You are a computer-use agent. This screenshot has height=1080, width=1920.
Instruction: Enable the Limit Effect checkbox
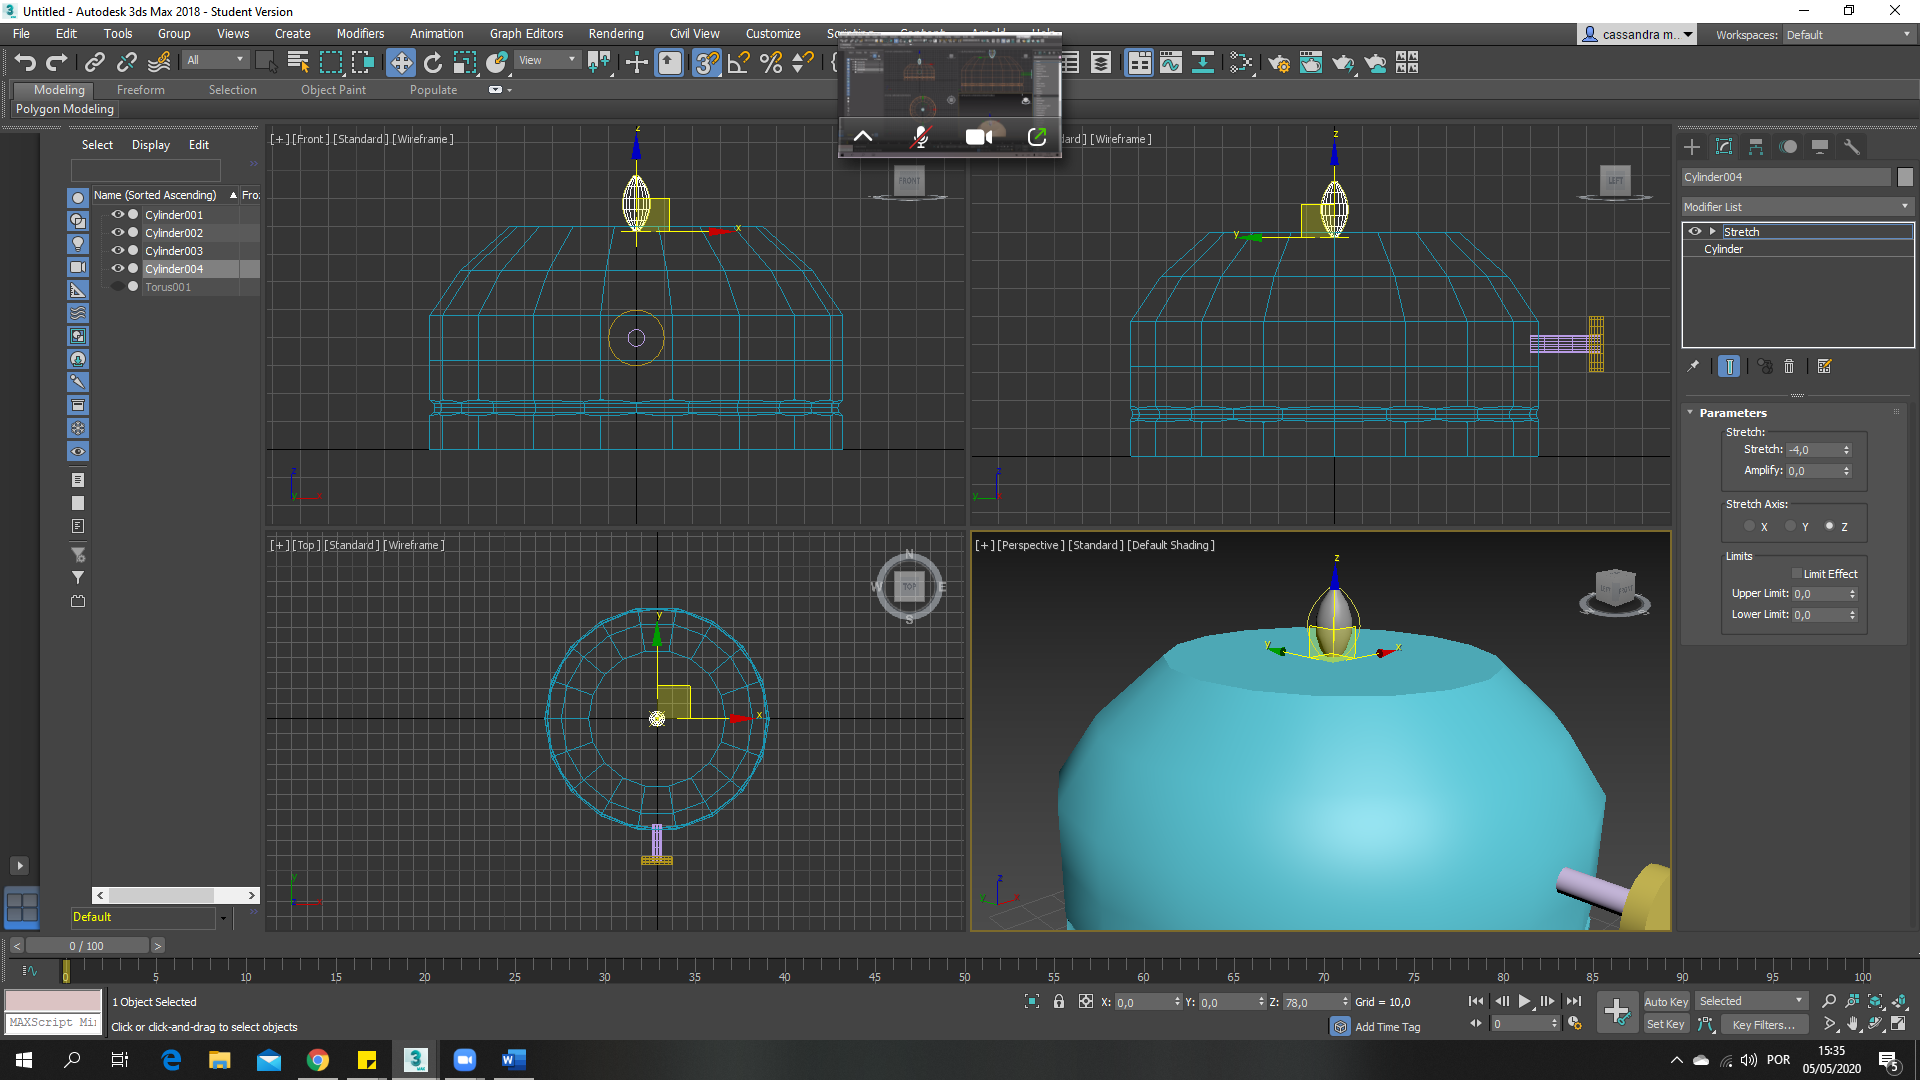1797,574
